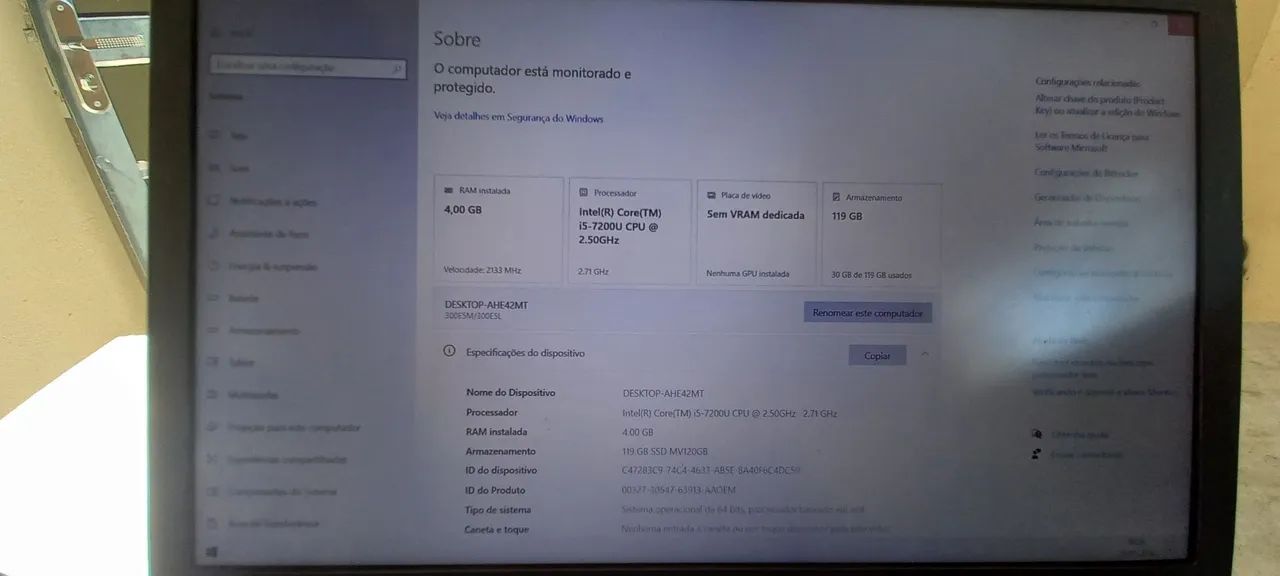Click the Placa de vídeo card icon
The height and width of the screenshot is (576, 1280).
point(711,196)
